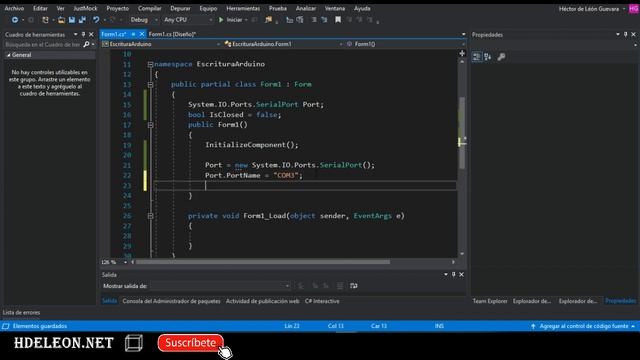Open the Analizar menu
The image size is (640, 360).
tap(306, 8)
